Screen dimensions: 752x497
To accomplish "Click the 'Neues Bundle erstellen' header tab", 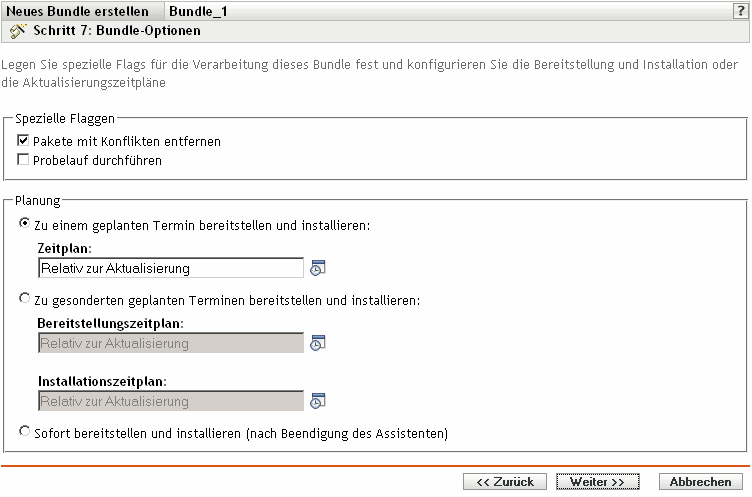I will (x=78, y=11).
